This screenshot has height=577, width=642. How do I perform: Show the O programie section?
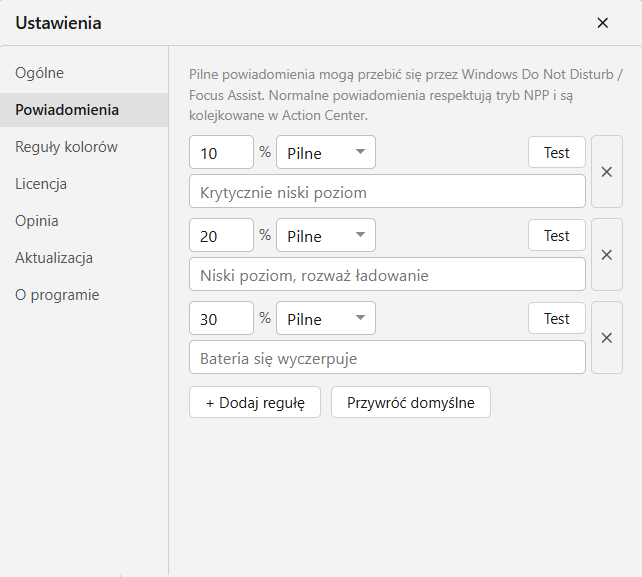(84, 295)
